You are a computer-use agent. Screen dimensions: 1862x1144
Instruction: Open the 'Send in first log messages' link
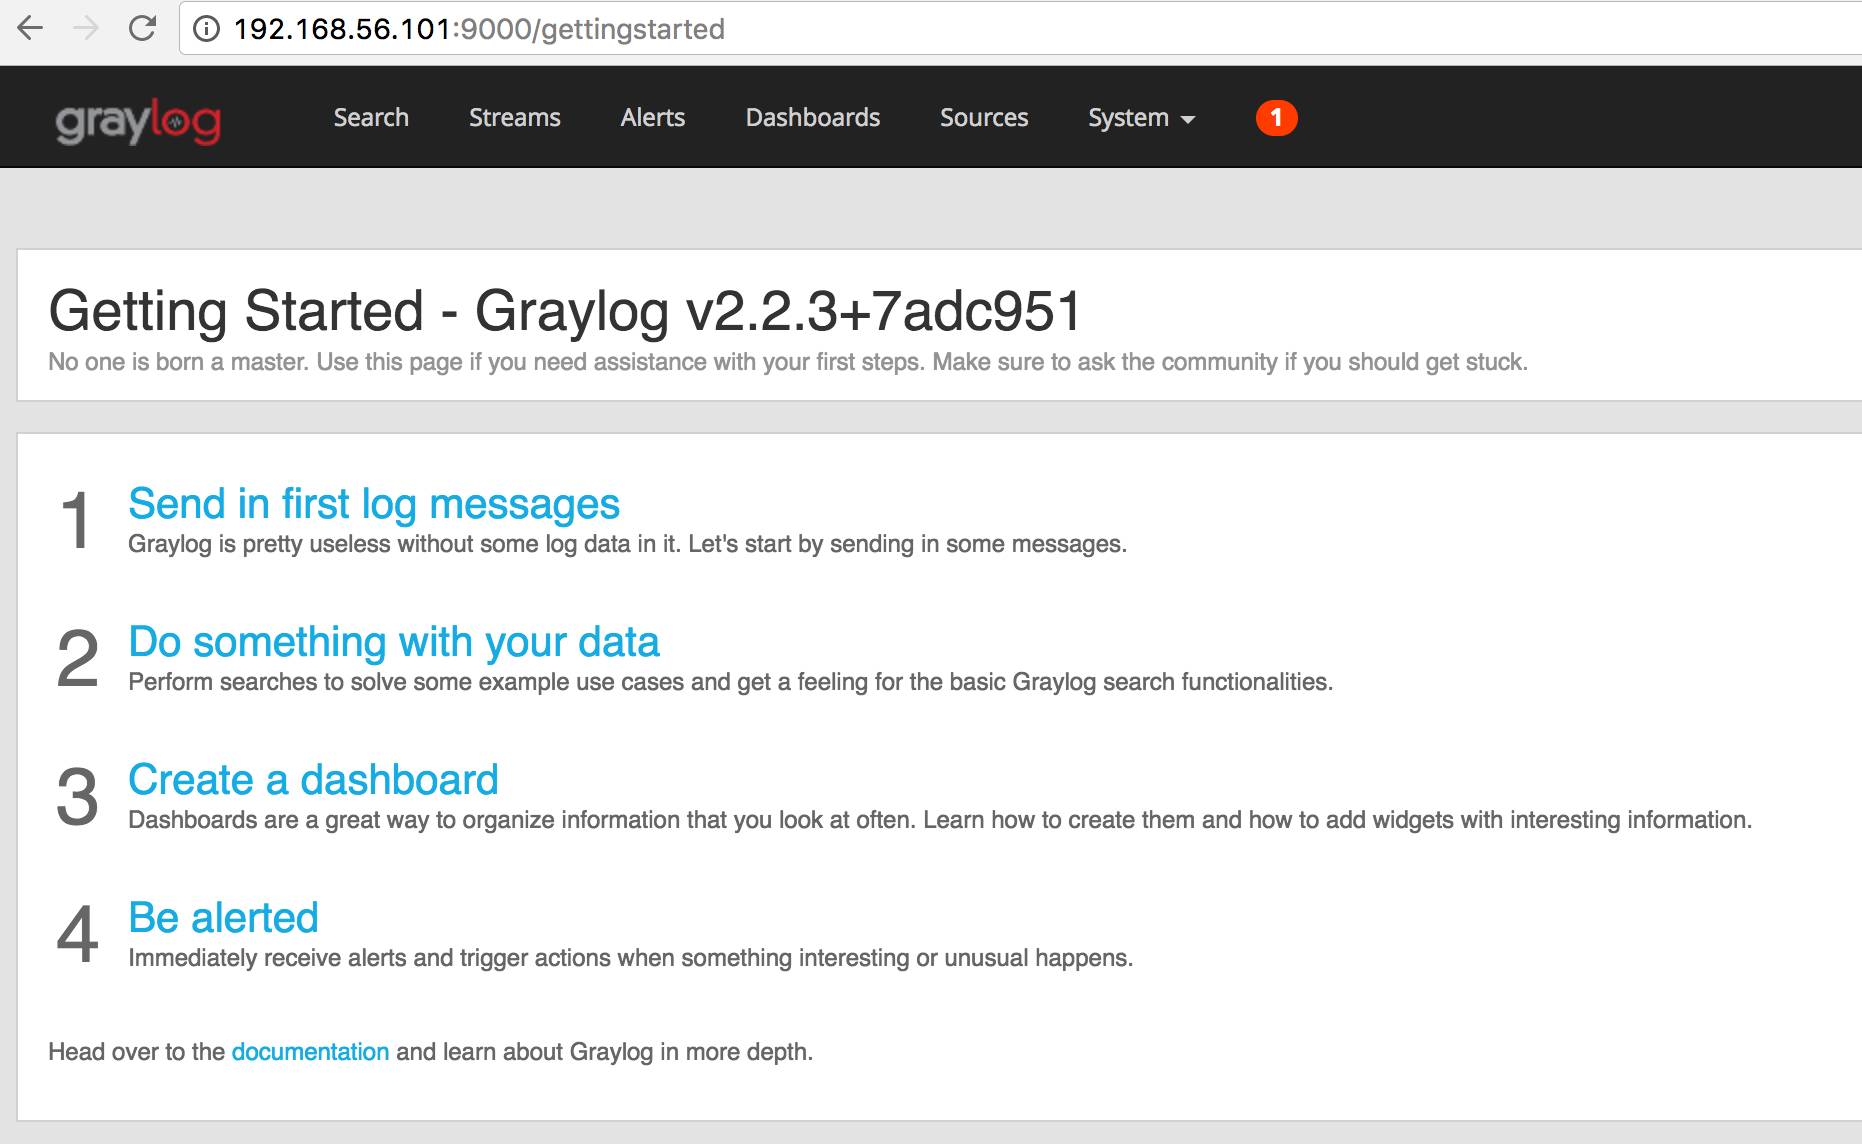pos(374,504)
